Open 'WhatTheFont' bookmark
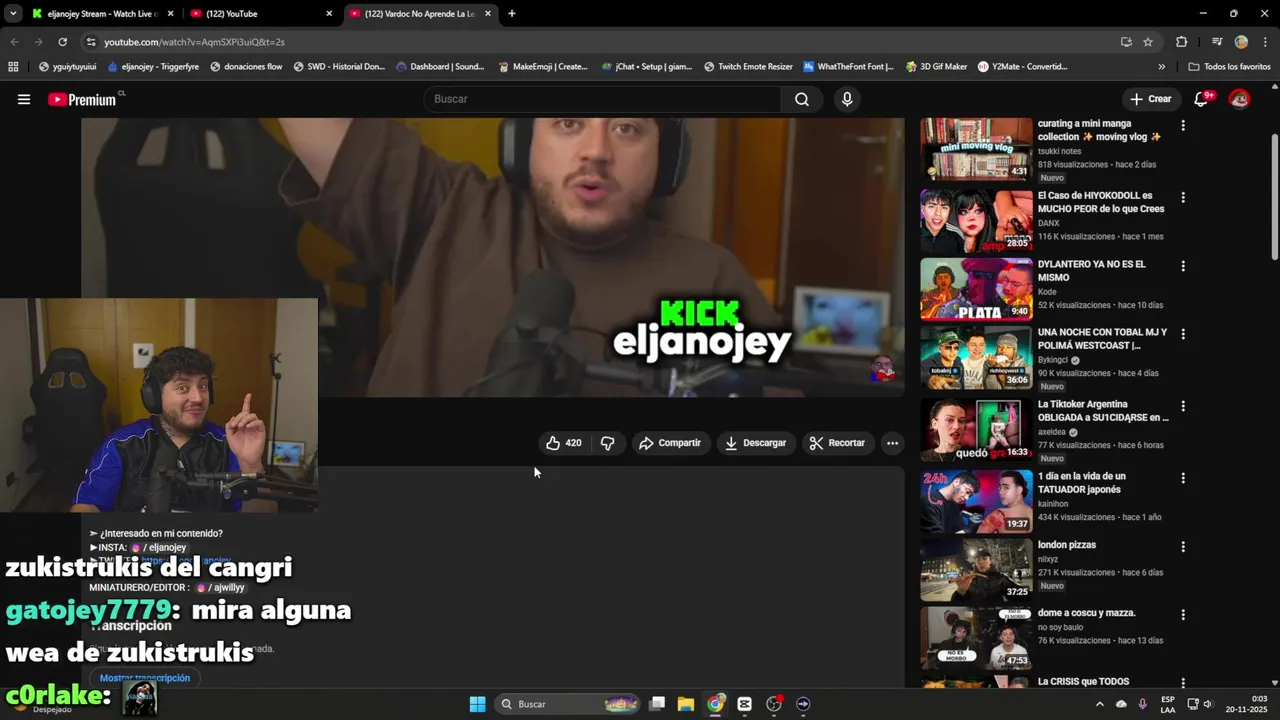 point(848,67)
